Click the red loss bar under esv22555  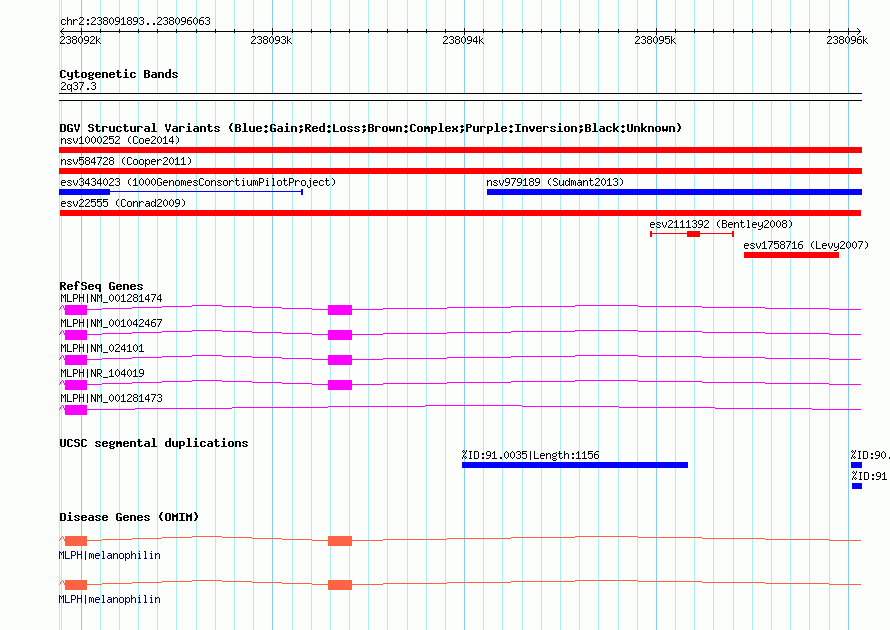pos(460,213)
